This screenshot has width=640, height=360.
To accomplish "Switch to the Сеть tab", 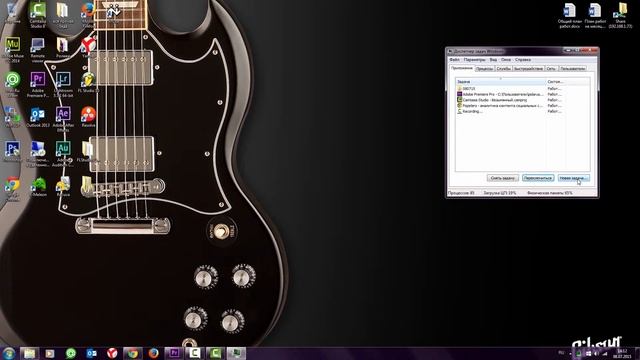I will 551,69.
